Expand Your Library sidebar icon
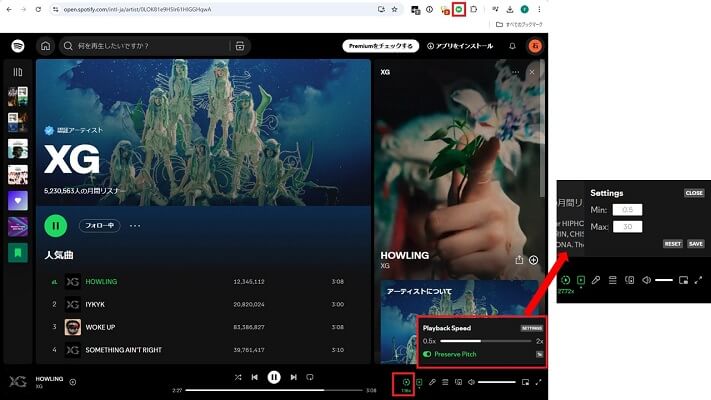The image size is (711, 400). click(x=18, y=72)
